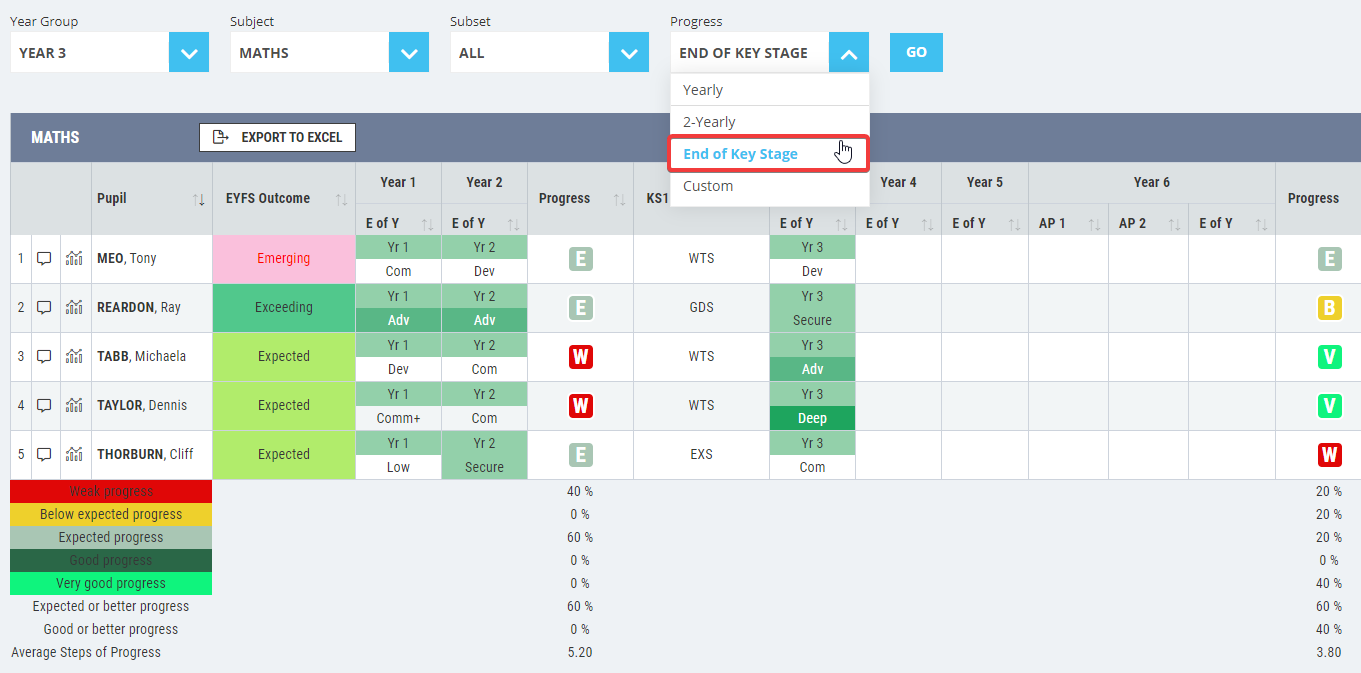
Task: Open graph icon for TAYLOR, Dennis
Action: (x=74, y=406)
